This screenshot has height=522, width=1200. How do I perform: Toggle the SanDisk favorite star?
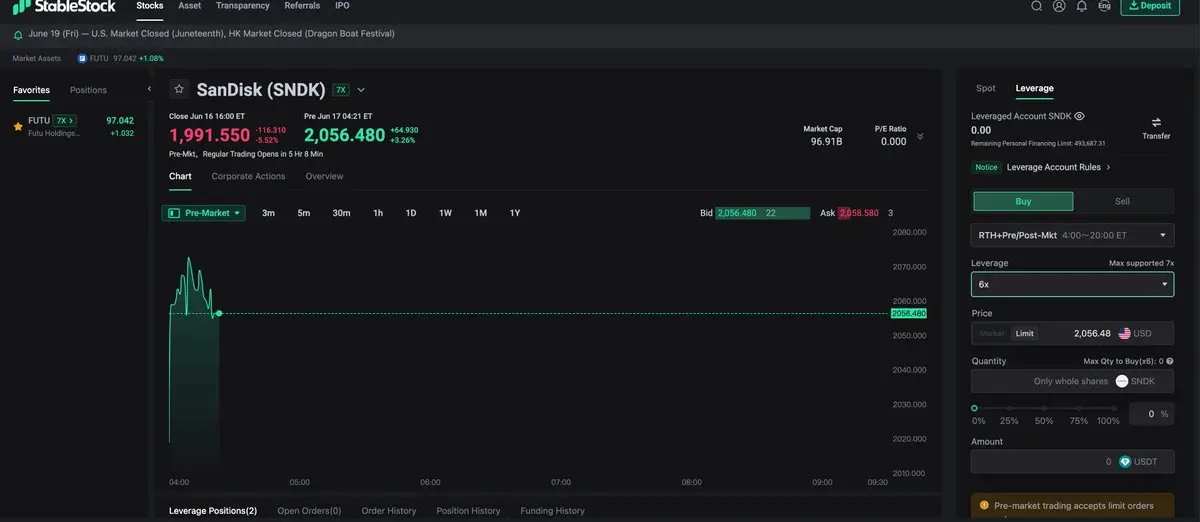[x=179, y=89]
